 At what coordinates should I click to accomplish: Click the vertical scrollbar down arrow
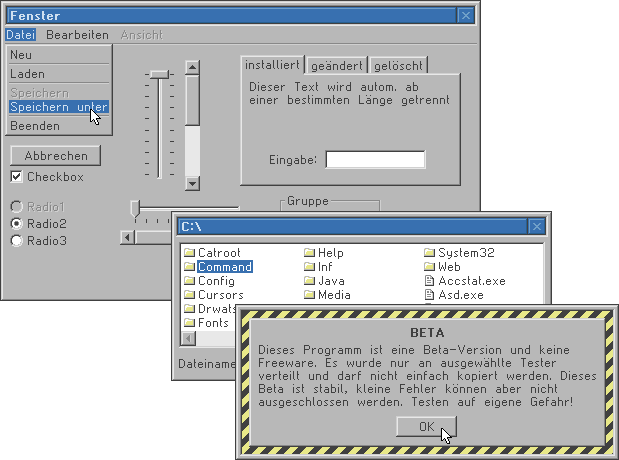(x=193, y=184)
